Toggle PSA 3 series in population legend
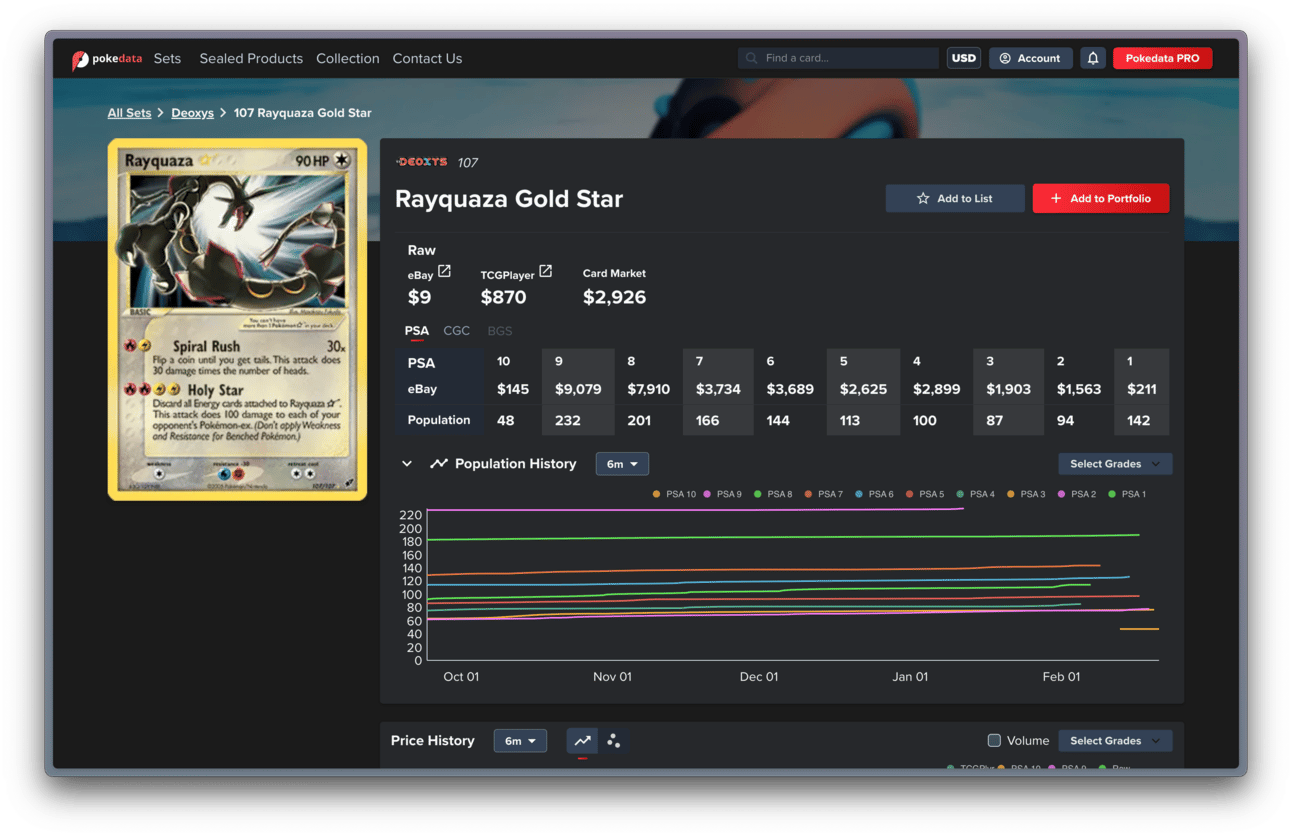Image resolution: width=1292 pixels, height=836 pixels. [1026, 494]
